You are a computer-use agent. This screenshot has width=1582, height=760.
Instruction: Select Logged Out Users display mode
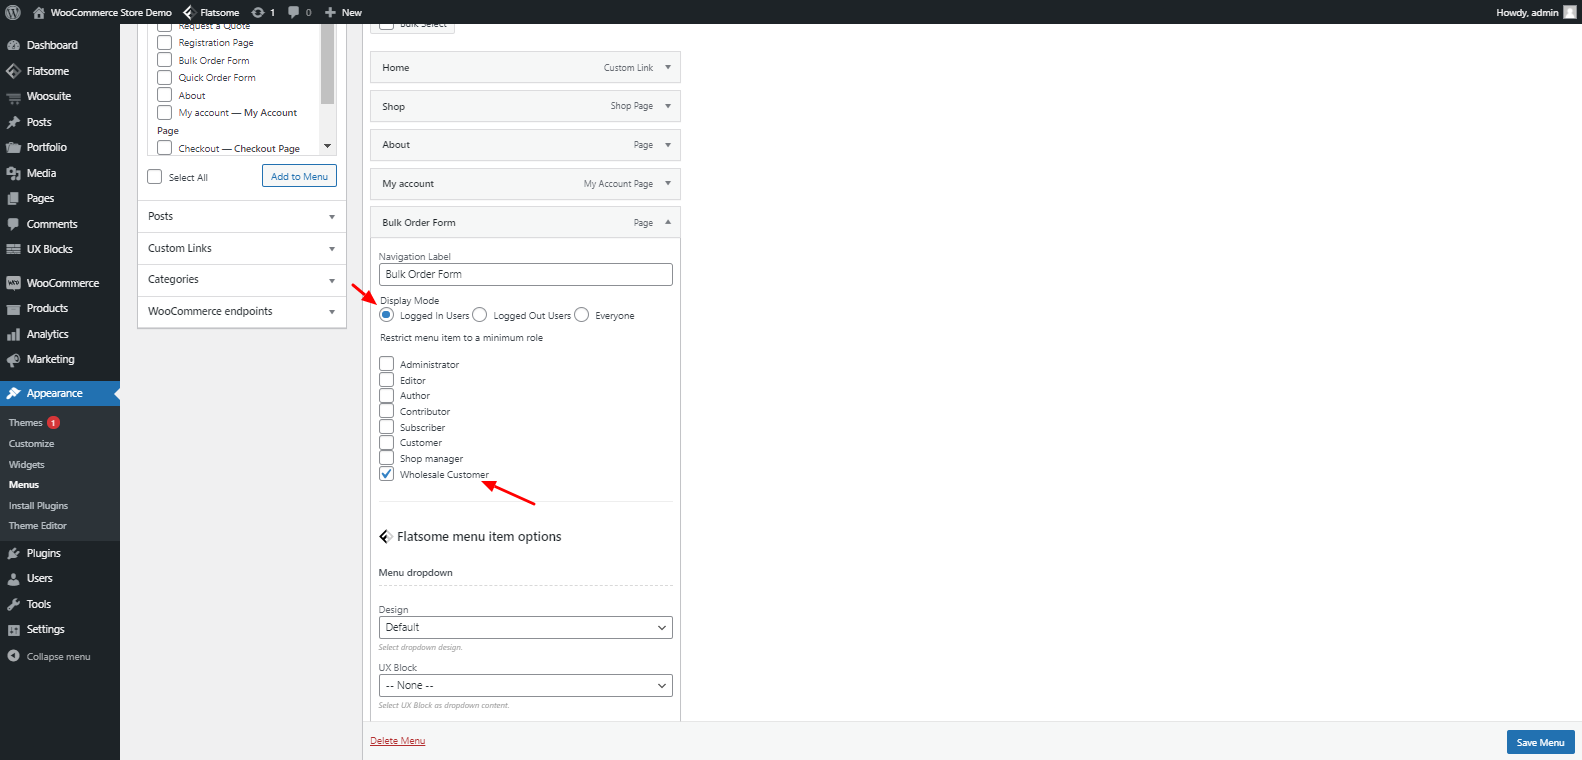coord(480,315)
